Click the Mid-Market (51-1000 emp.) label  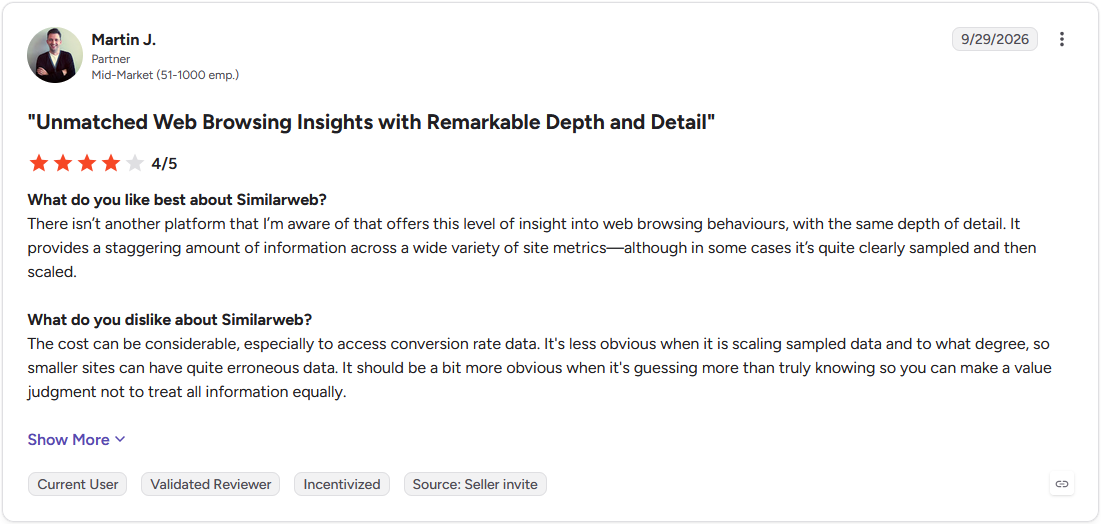[x=165, y=74]
